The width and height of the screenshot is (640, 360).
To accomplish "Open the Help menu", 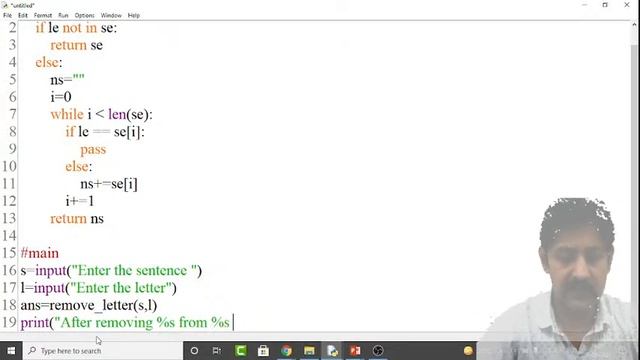I will coord(134,16).
